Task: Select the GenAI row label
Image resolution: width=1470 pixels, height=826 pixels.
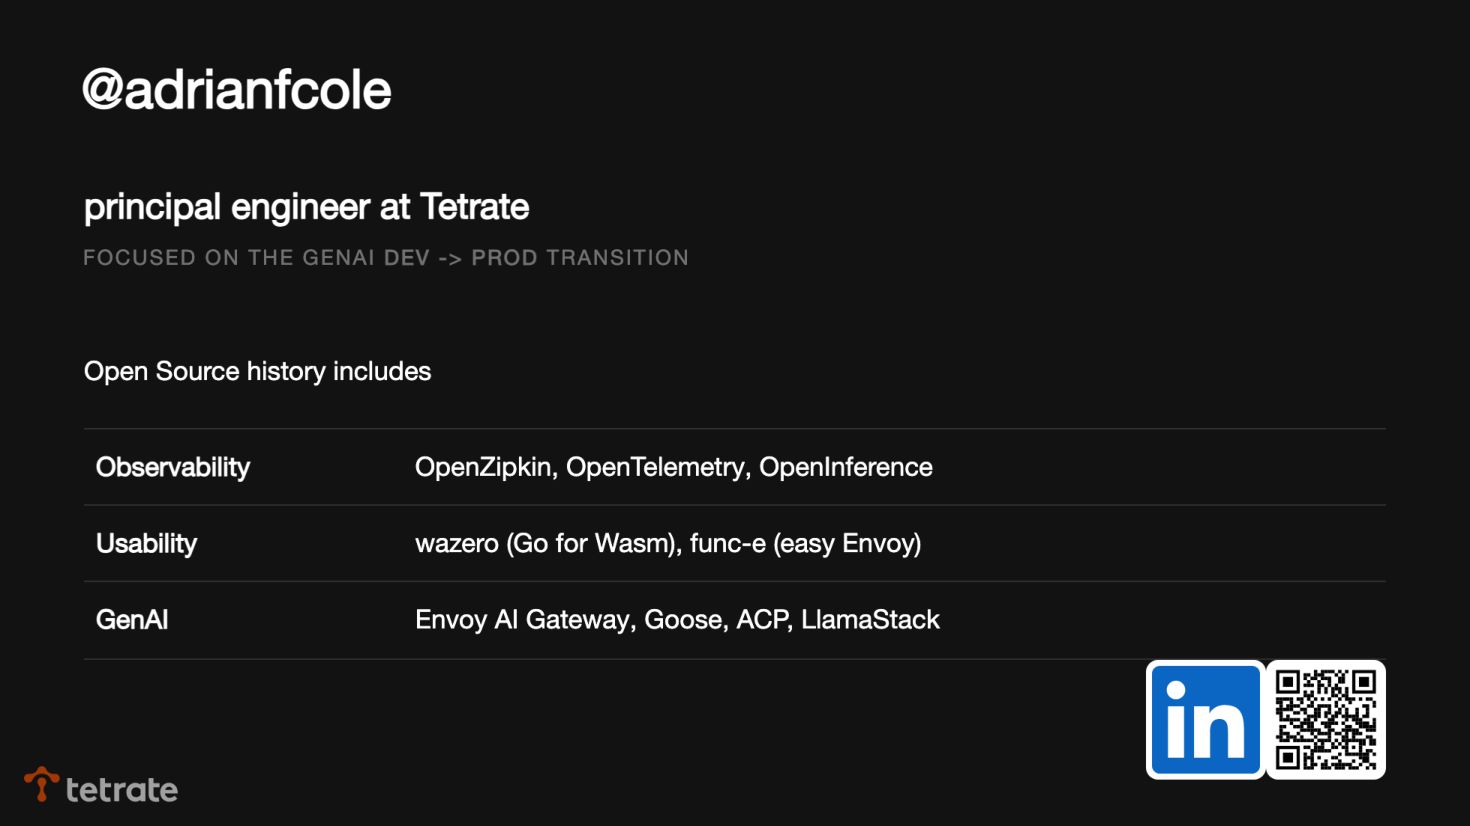Action: pos(132,620)
